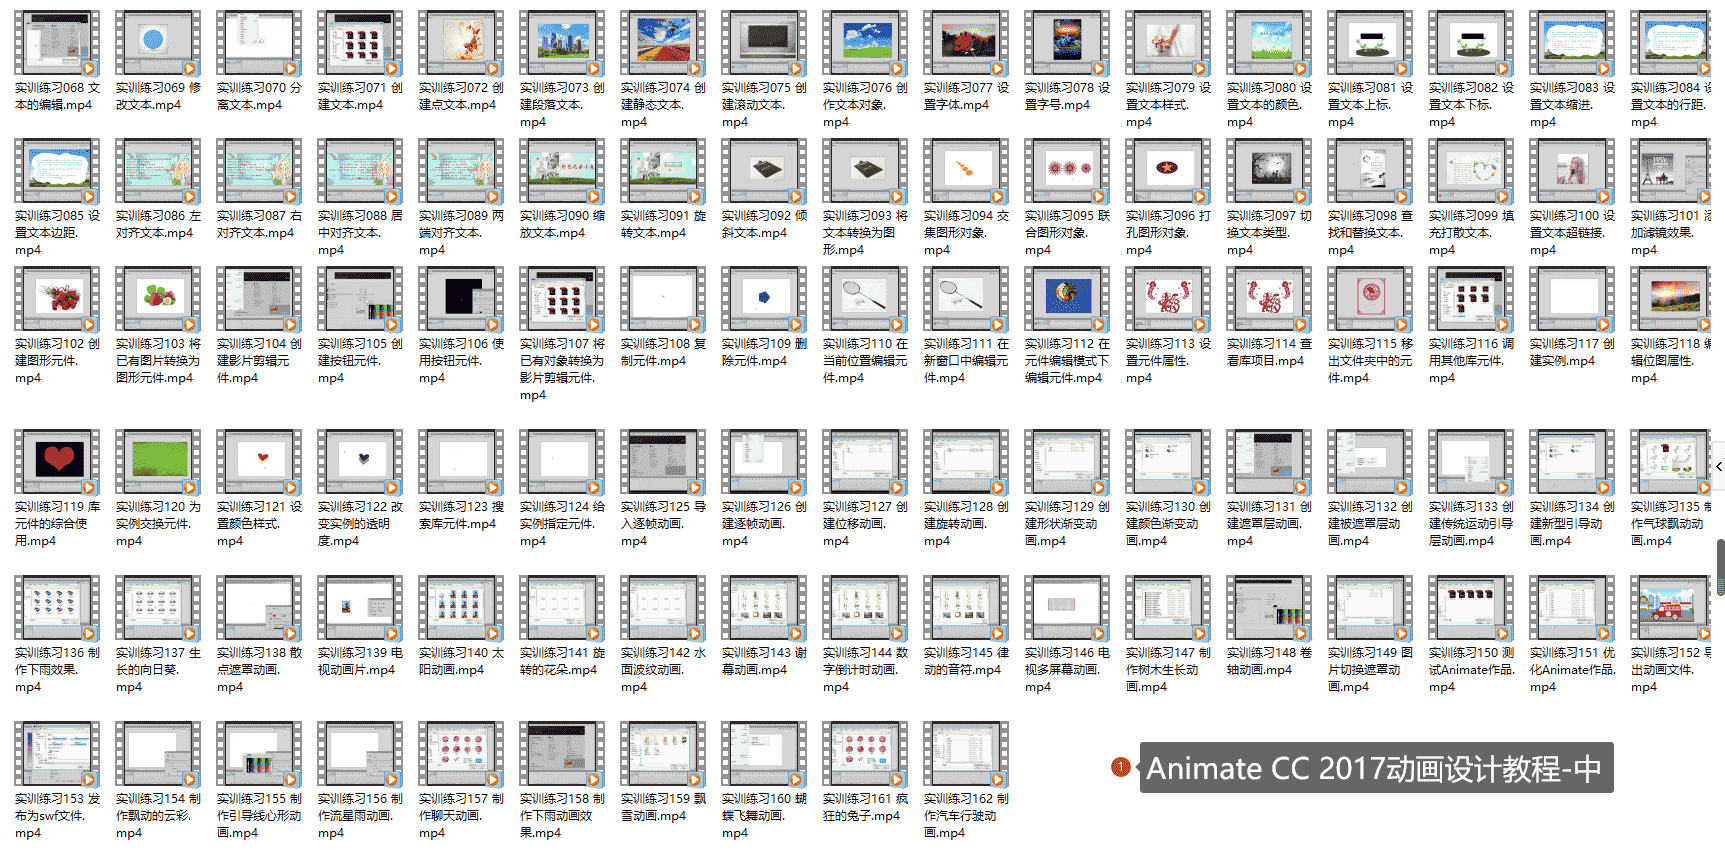Select the filename 实训练习161 疯狂的兔子.mp4
Viewport: 1725px width, 867px height.
point(865,807)
